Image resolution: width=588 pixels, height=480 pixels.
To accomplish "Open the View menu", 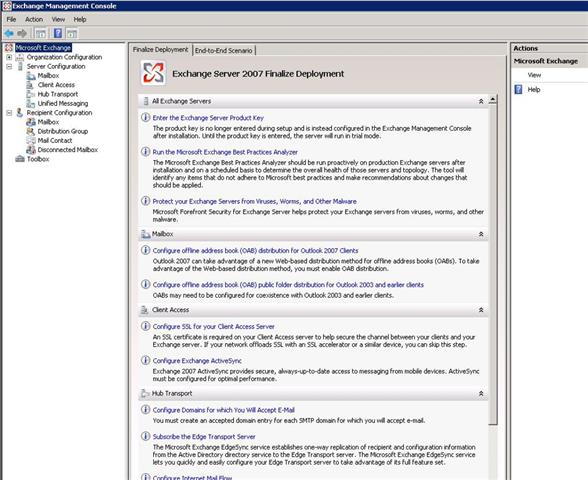I will tap(58, 20).
